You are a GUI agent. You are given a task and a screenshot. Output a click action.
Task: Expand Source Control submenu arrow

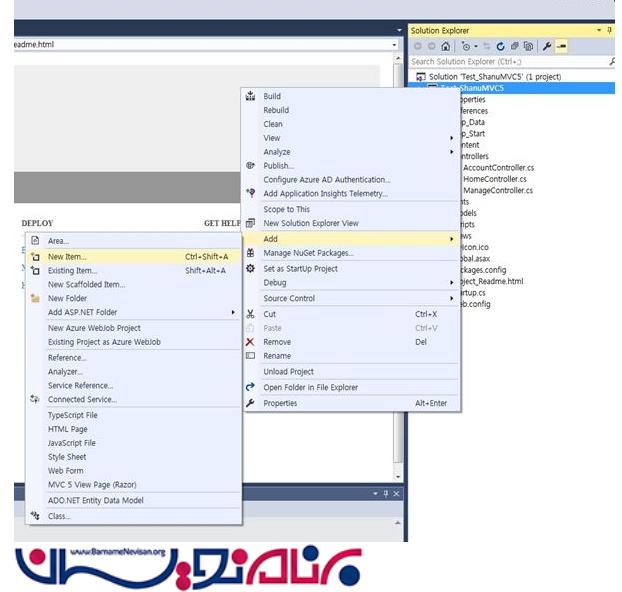pos(451,298)
